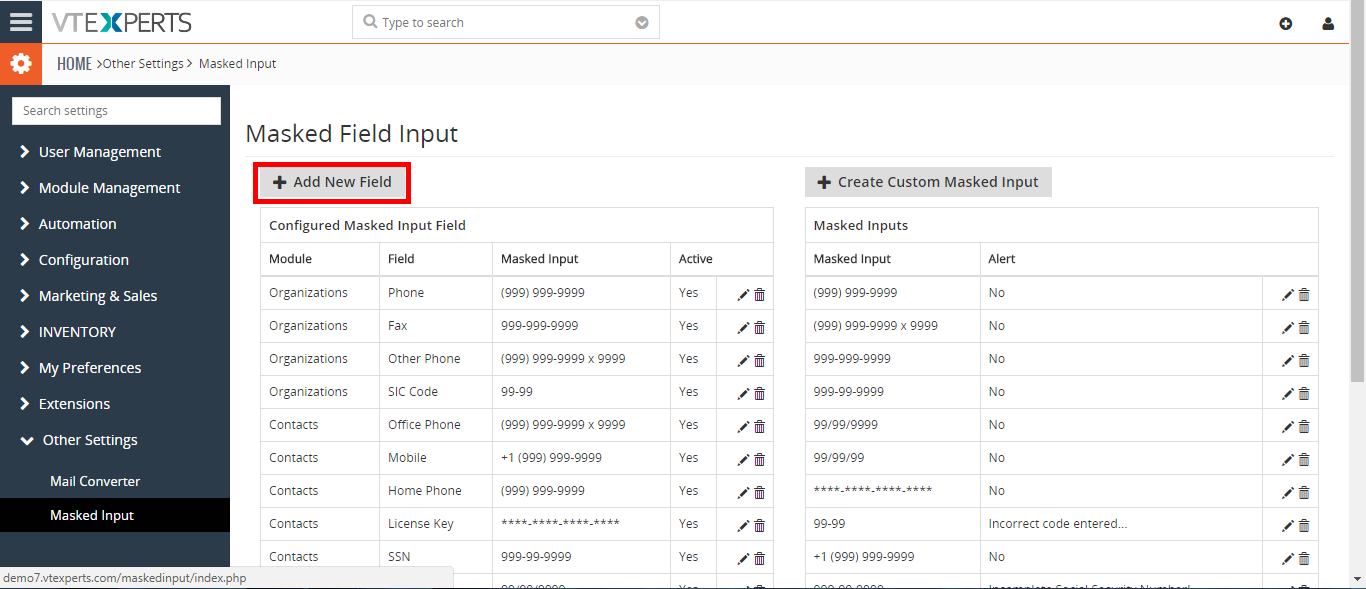Viewport: 1366px width, 589px height.
Task: Click the Add New Field button
Action: pos(332,182)
